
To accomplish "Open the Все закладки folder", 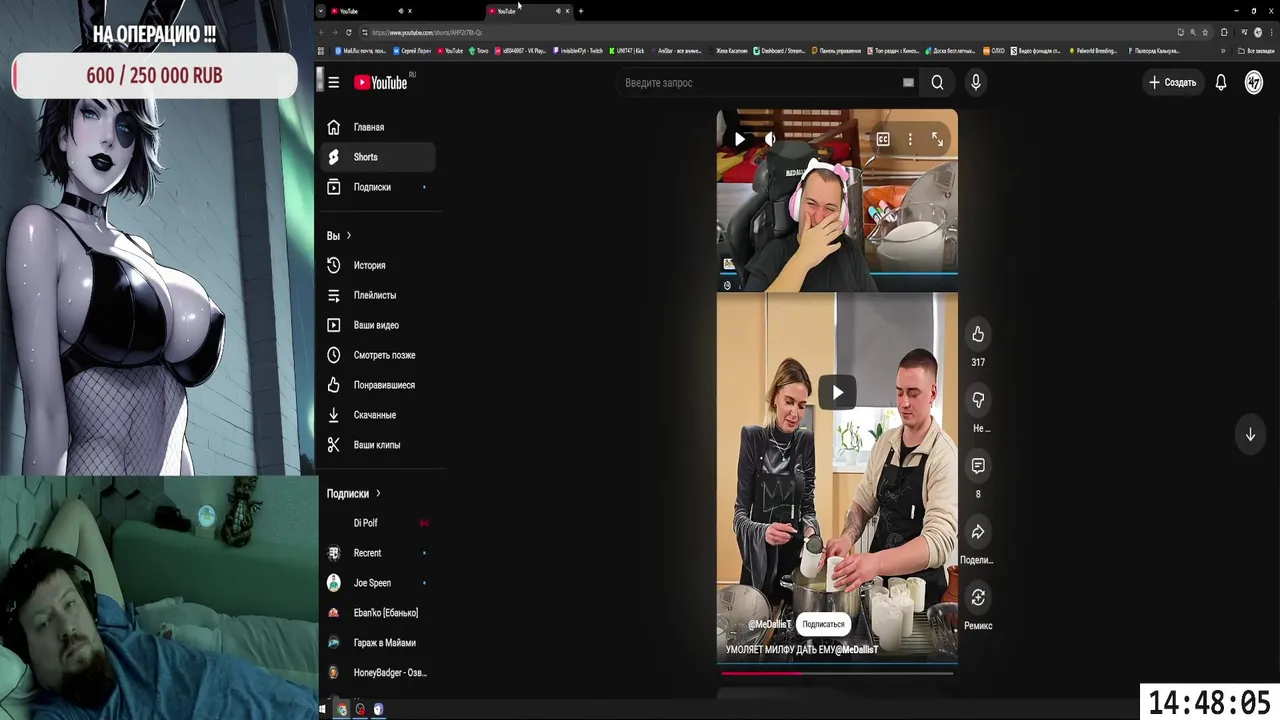I will pos(1257,51).
